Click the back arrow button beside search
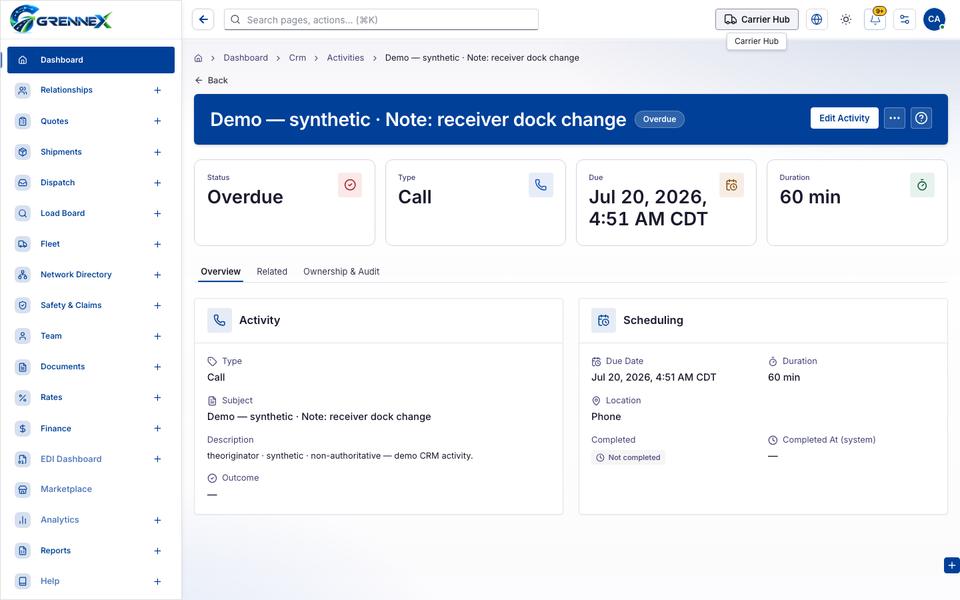Image resolution: width=960 pixels, height=600 pixels. coord(203,20)
